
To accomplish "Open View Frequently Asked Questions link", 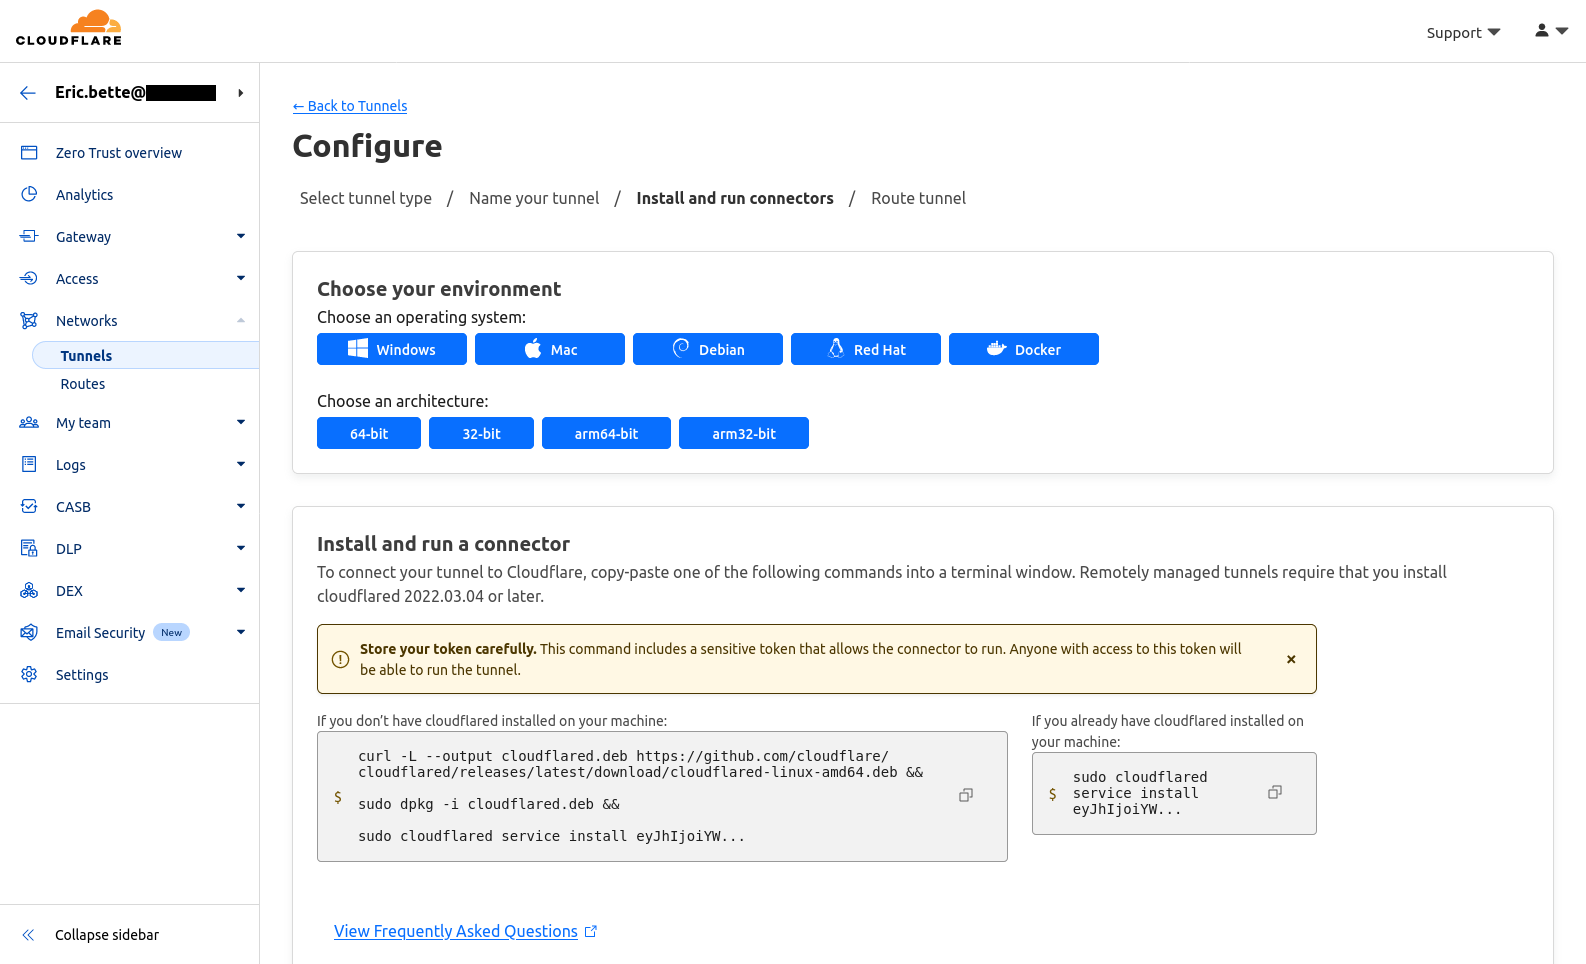I will coord(456,931).
